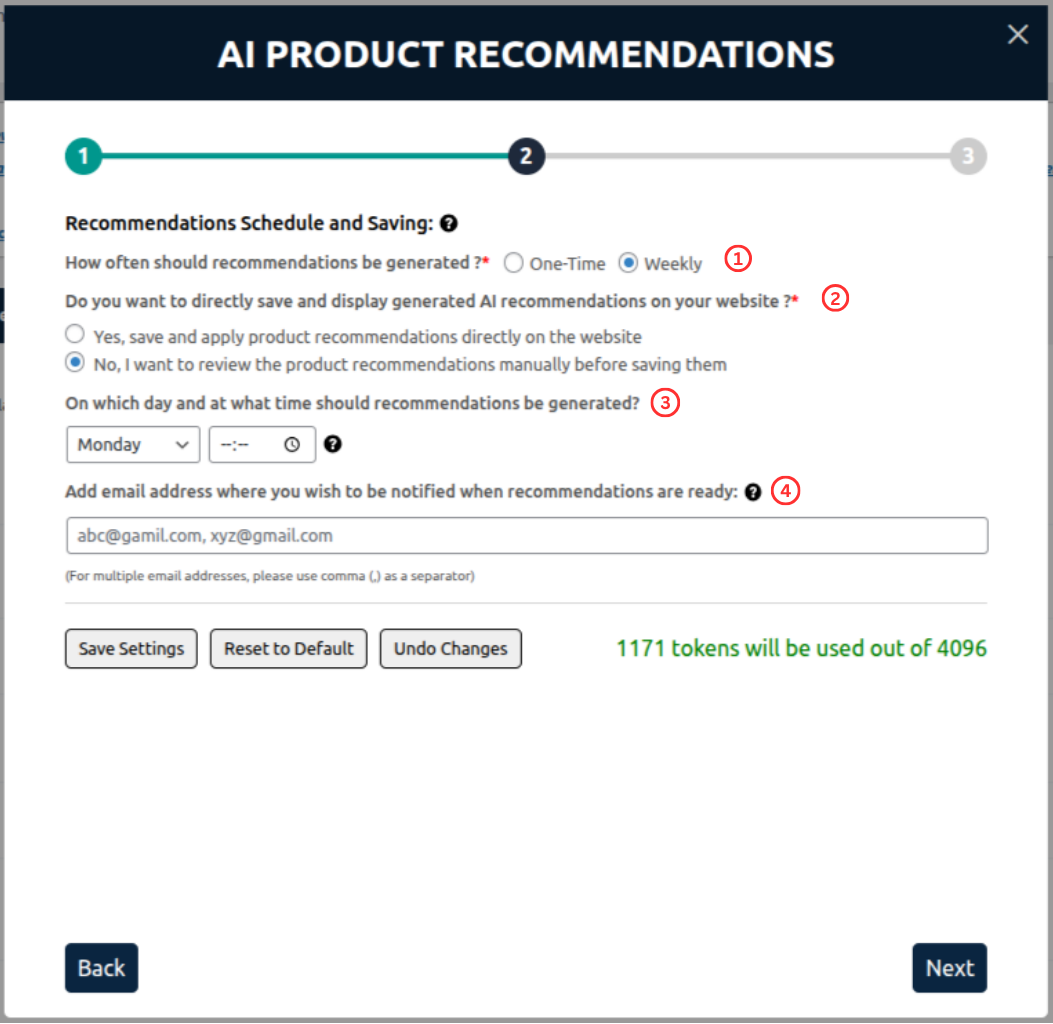Click the Reset to Default button

pyautogui.click(x=288, y=648)
